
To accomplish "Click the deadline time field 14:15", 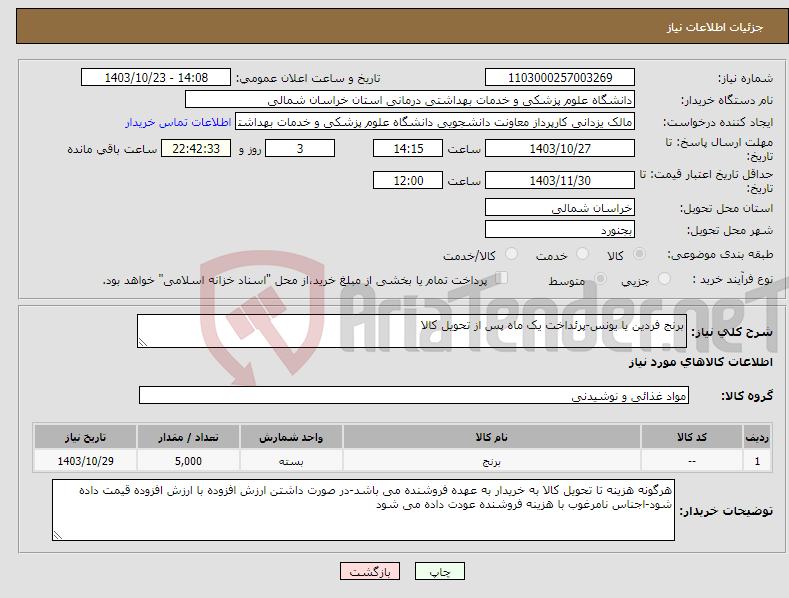I will tap(408, 148).
